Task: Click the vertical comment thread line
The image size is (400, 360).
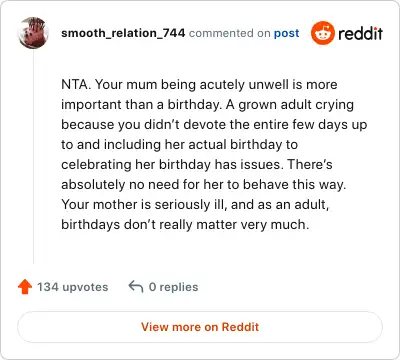Action: coord(33,157)
